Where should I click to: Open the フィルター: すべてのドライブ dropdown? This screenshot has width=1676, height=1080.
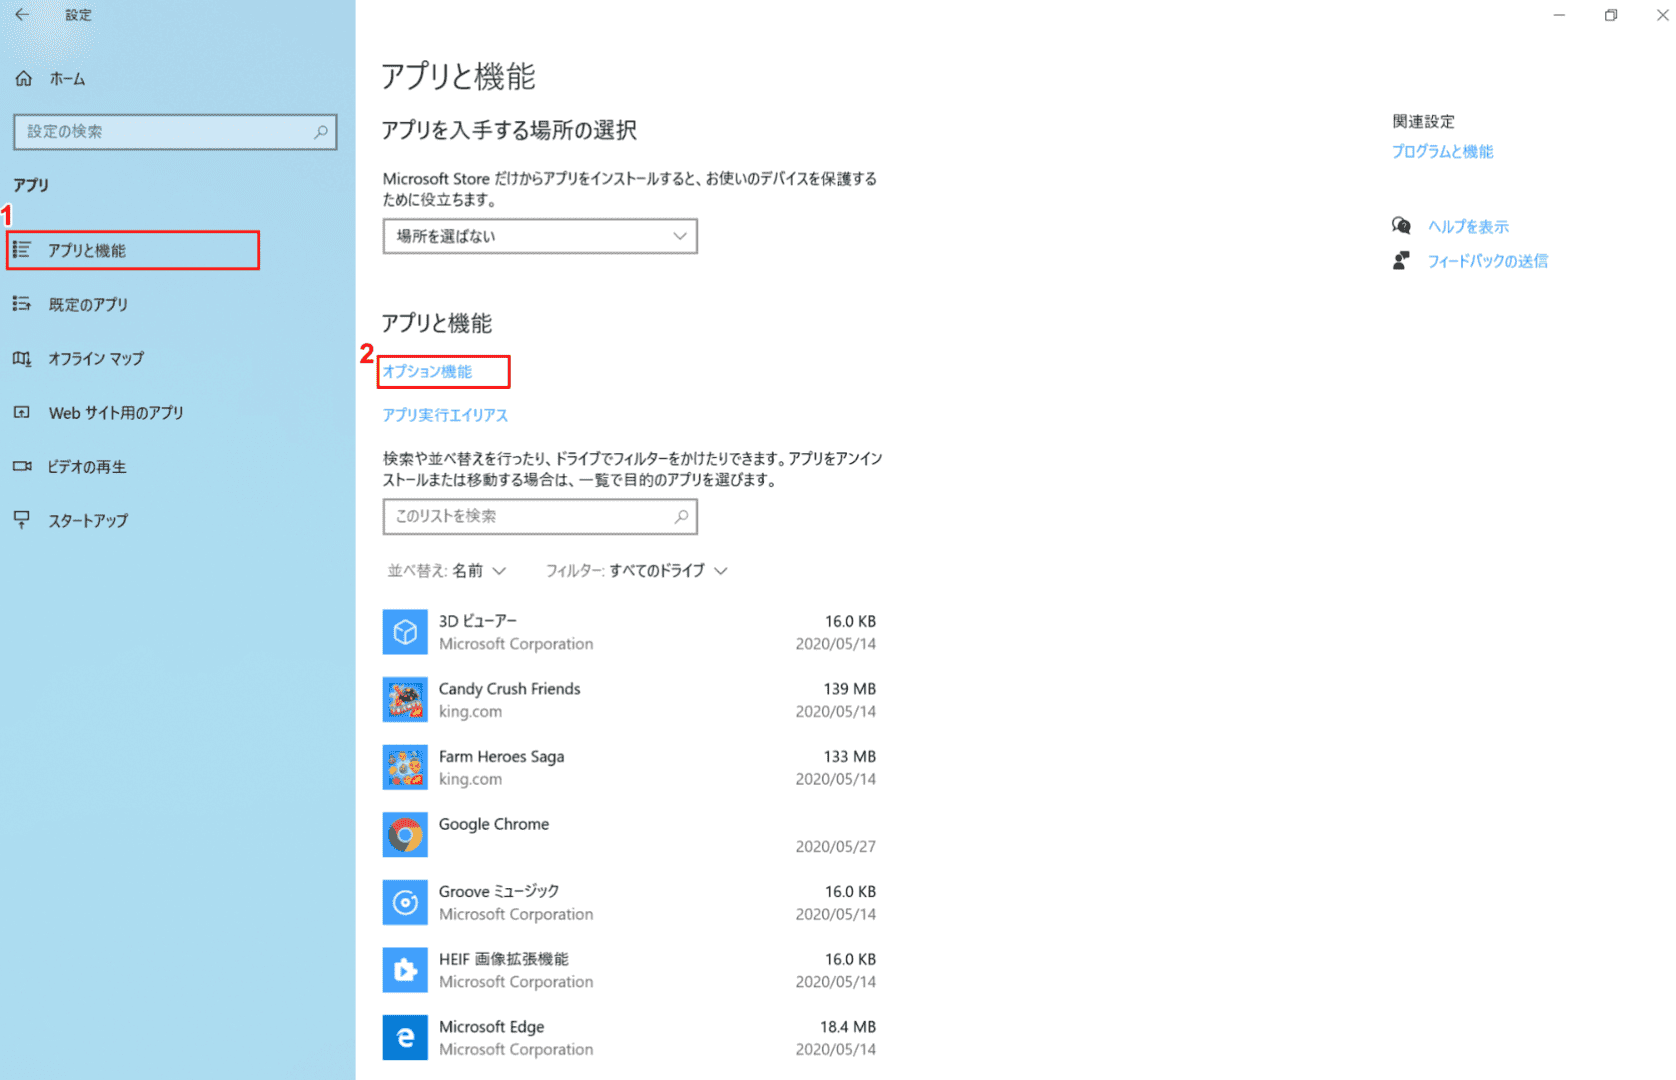(636, 571)
